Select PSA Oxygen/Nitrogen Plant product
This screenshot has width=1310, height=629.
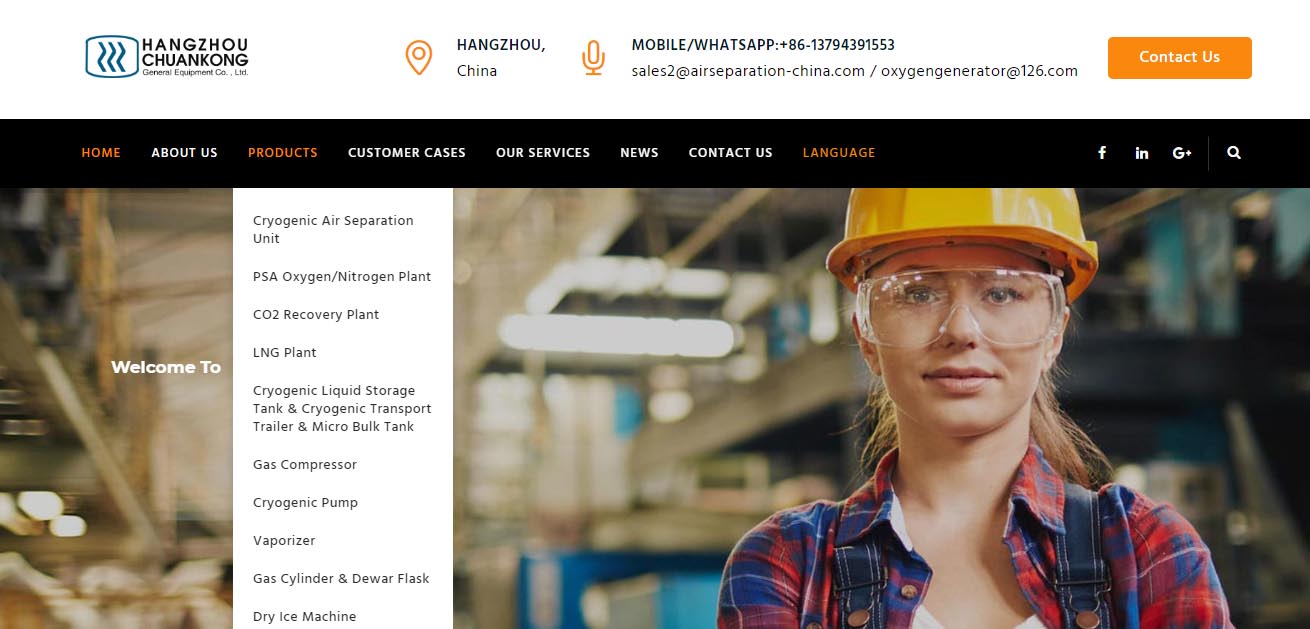pos(343,277)
